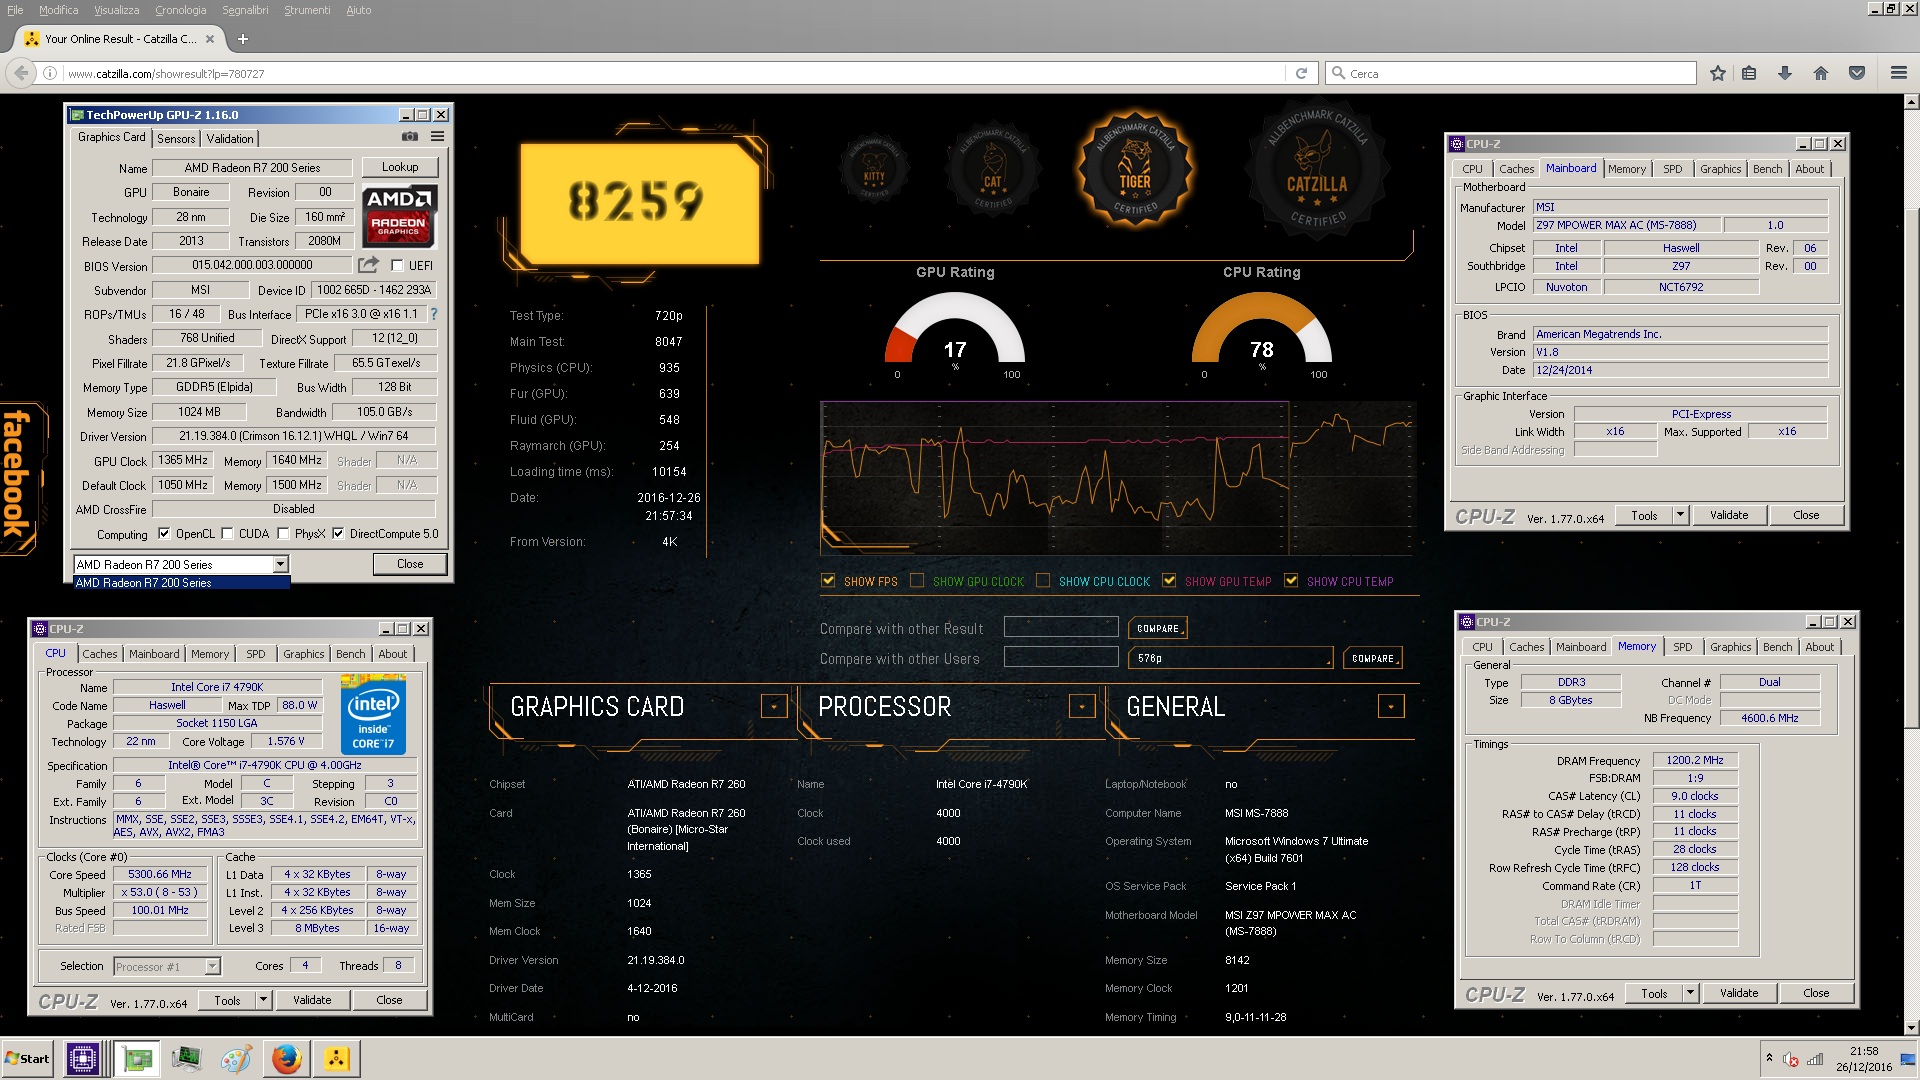Screen dimensions: 1920x1080
Task: Open the Segnalibri menu
Action: (245, 10)
